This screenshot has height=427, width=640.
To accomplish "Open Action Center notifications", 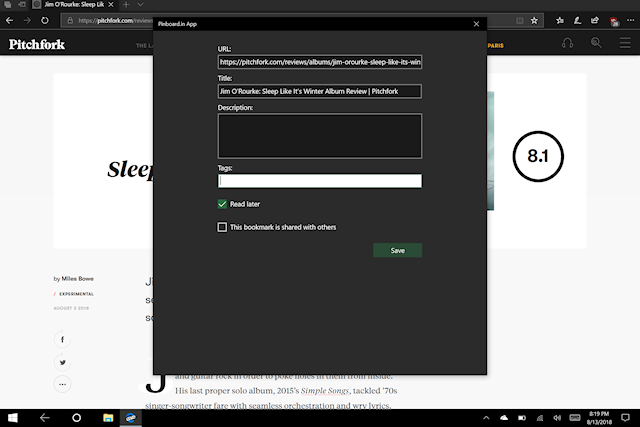I will pyautogui.click(x=625, y=418).
